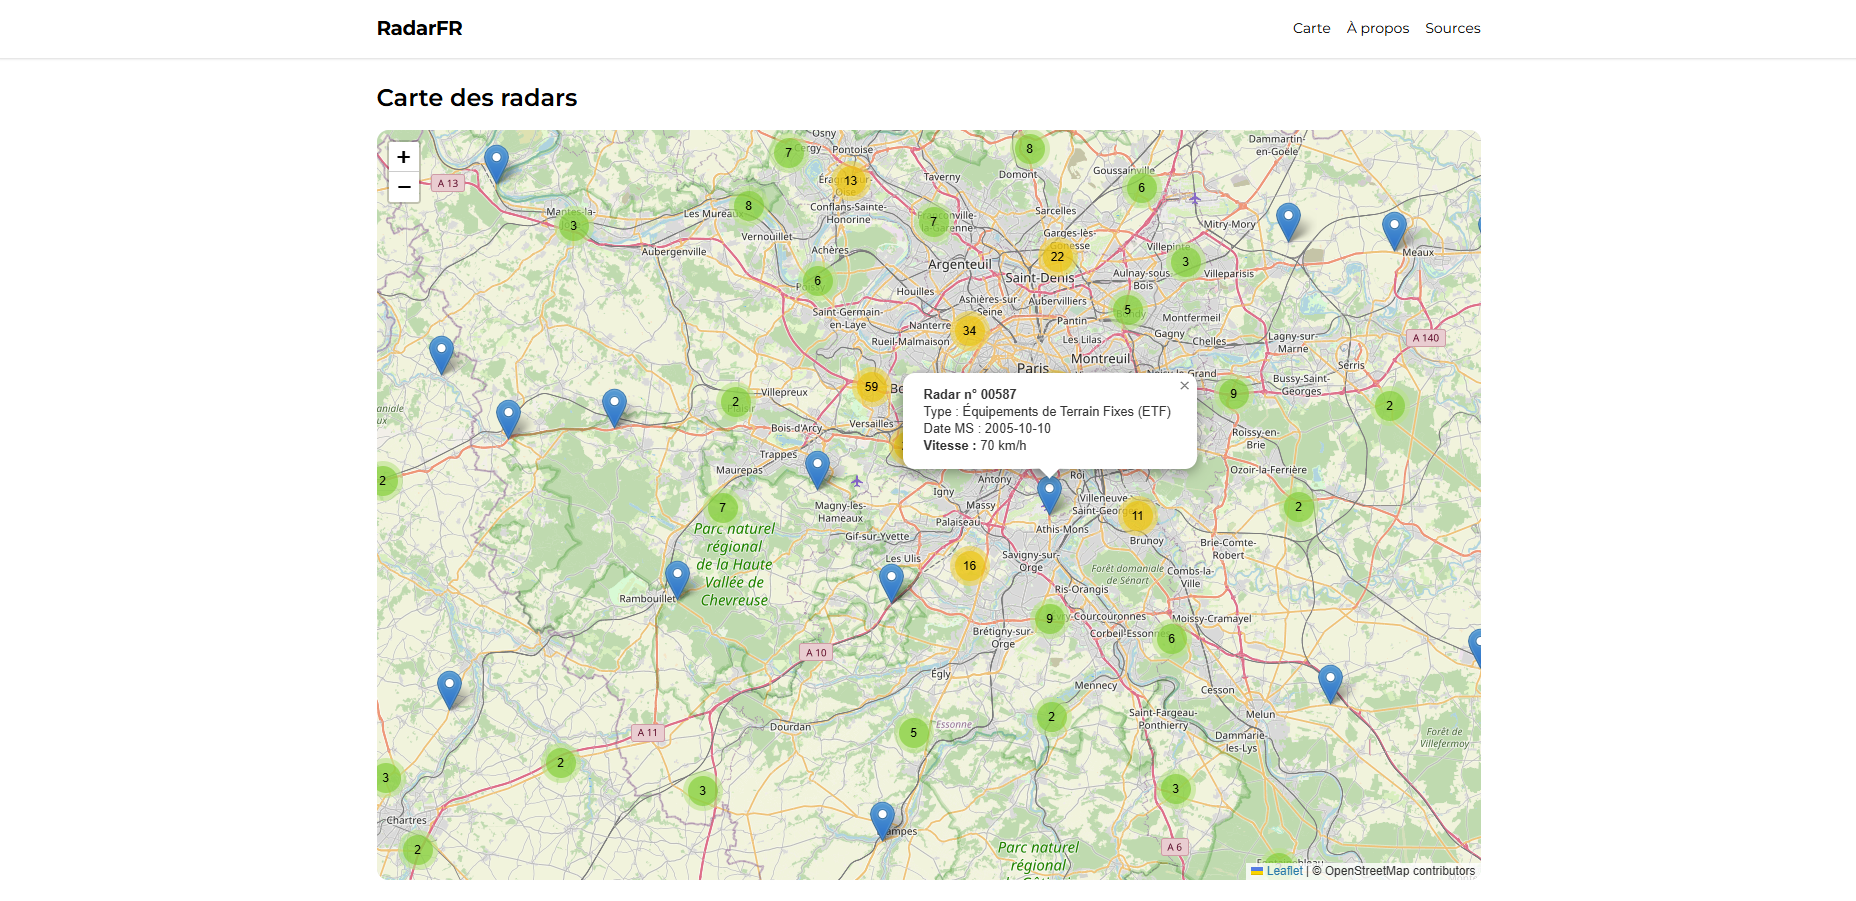Screen dimensions: 1856x901
Task: Click the RadarFR site logo
Action: point(419,28)
